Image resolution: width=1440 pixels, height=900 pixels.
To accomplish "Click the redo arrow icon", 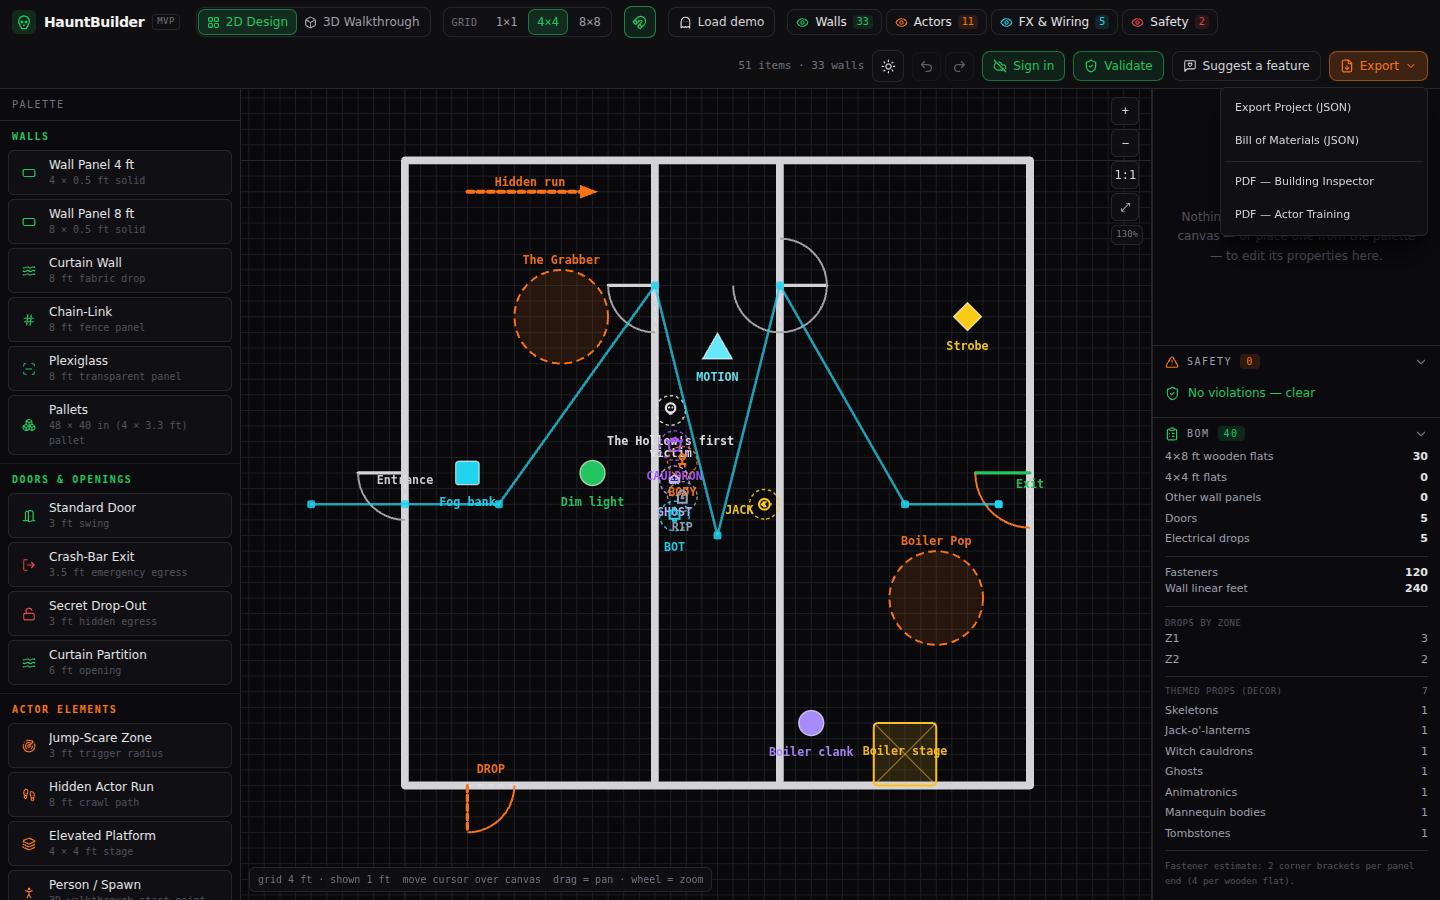I will coord(960,66).
